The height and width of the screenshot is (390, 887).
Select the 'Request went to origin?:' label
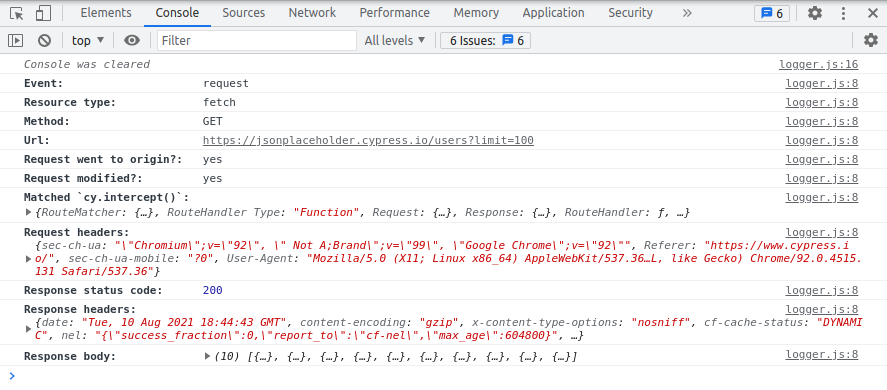pyautogui.click(x=103, y=160)
